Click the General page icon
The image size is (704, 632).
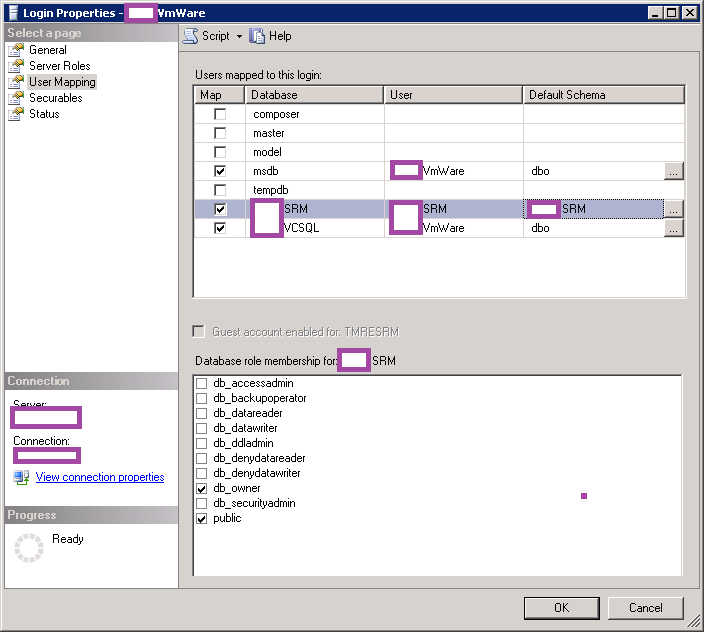pyautogui.click(x=16, y=50)
